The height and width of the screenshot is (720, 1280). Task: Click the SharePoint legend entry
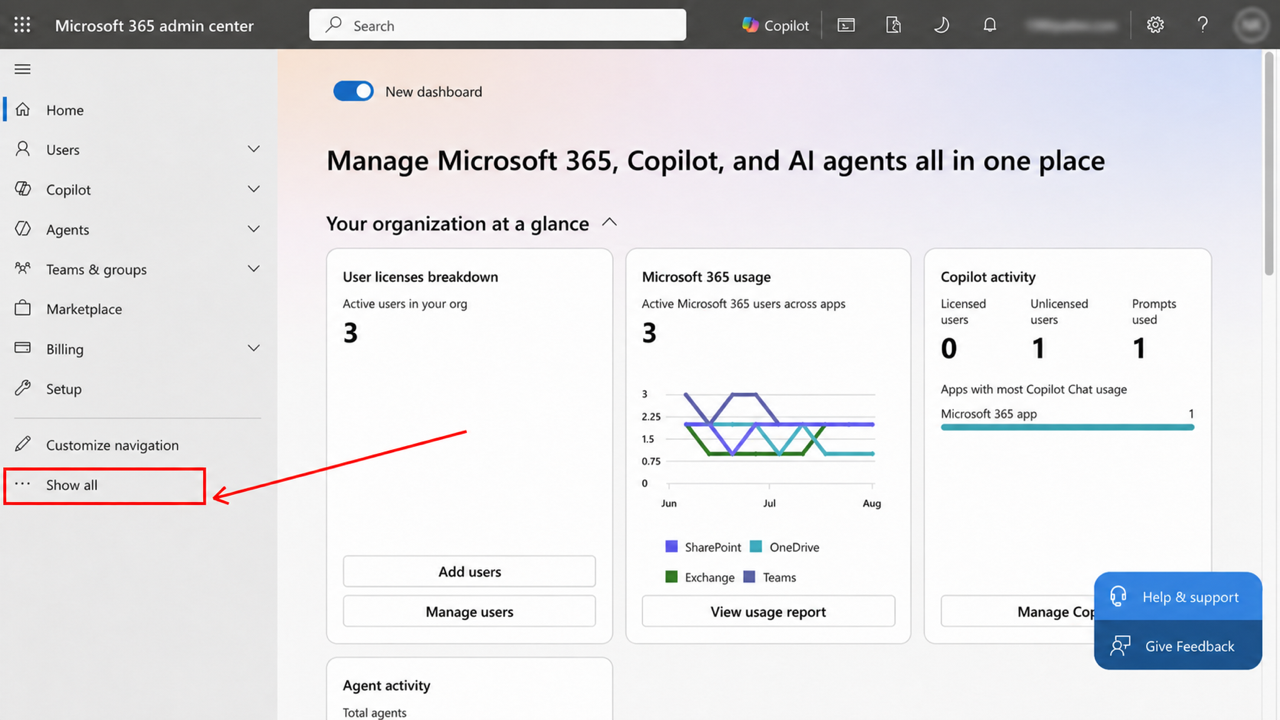click(703, 547)
